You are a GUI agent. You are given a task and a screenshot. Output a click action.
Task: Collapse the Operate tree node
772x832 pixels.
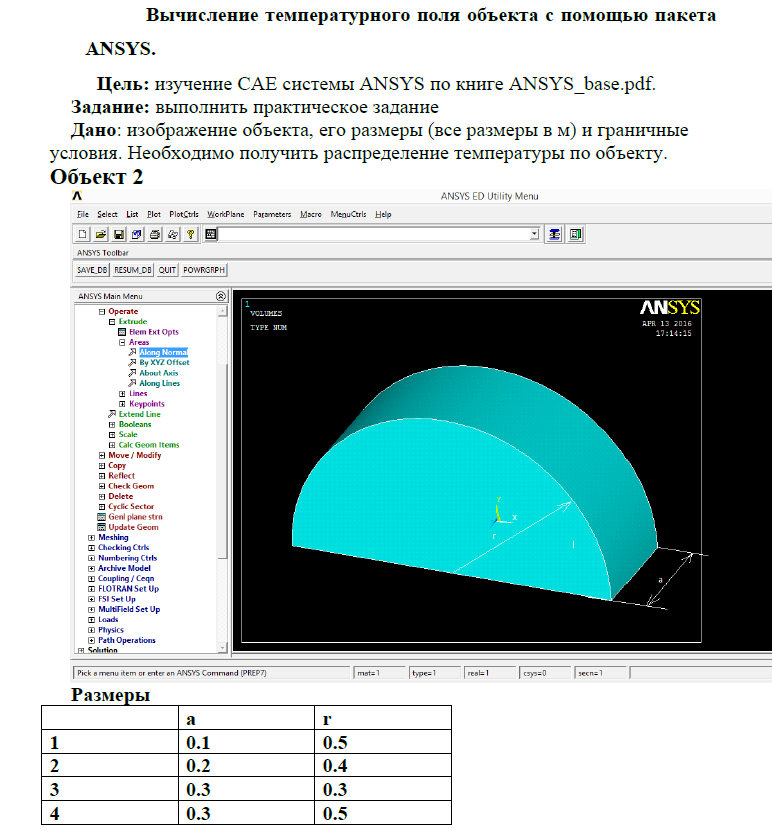[102, 311]
